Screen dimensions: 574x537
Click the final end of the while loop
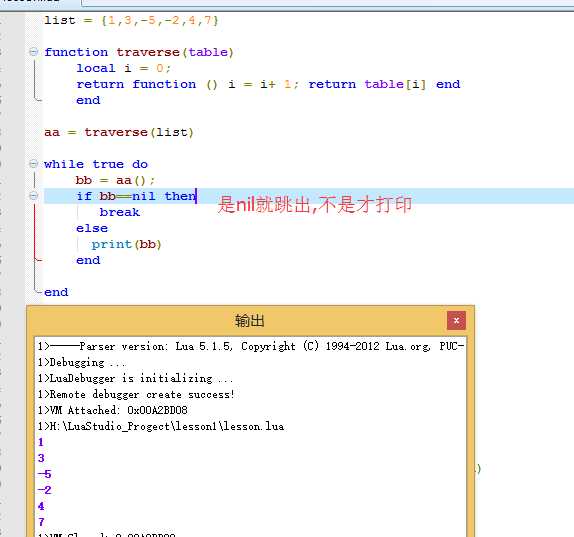[x=56, y=292]
